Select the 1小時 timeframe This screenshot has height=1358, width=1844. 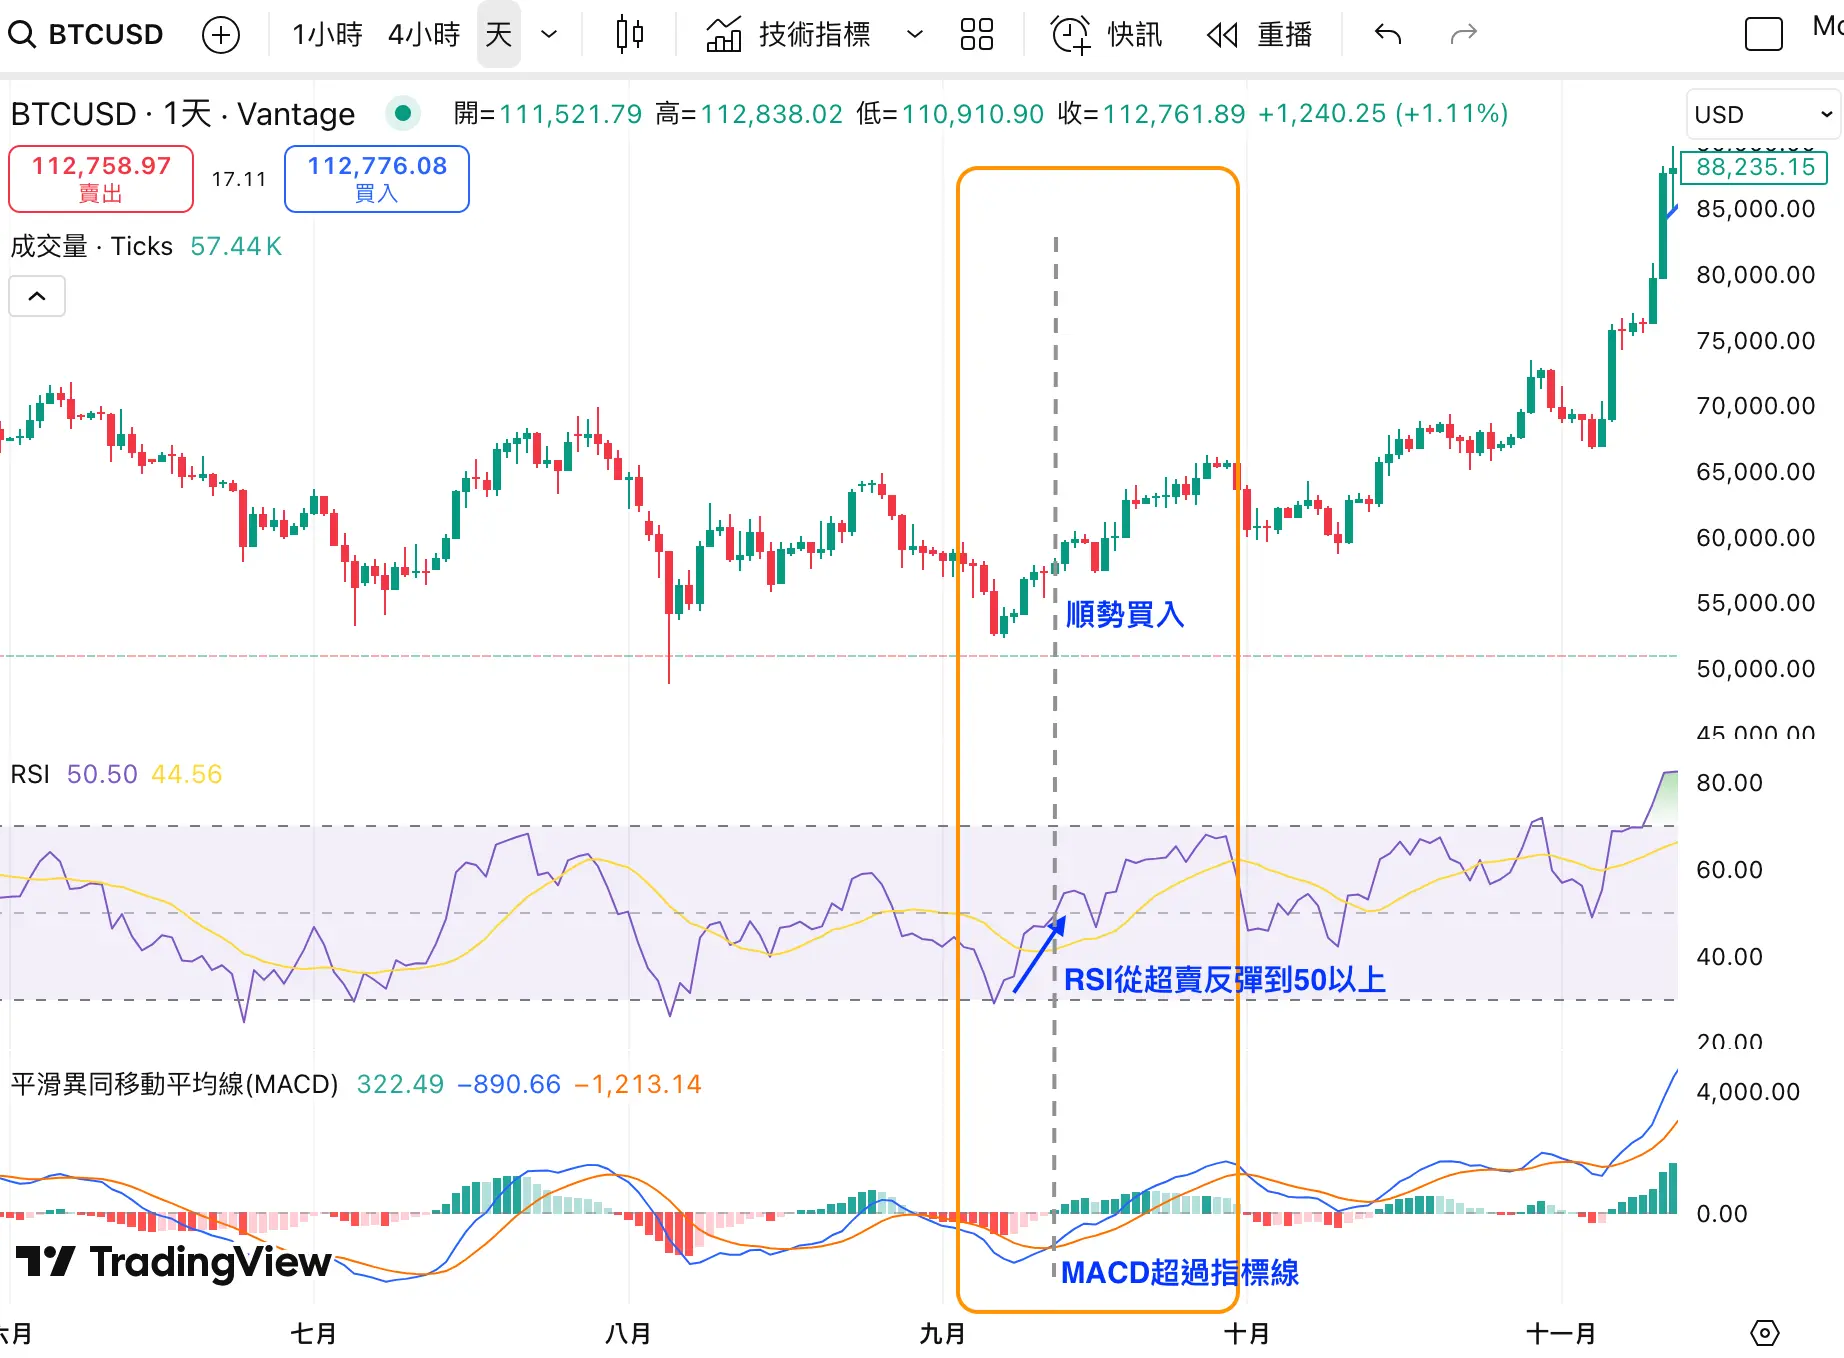click(x=327, y=35)
